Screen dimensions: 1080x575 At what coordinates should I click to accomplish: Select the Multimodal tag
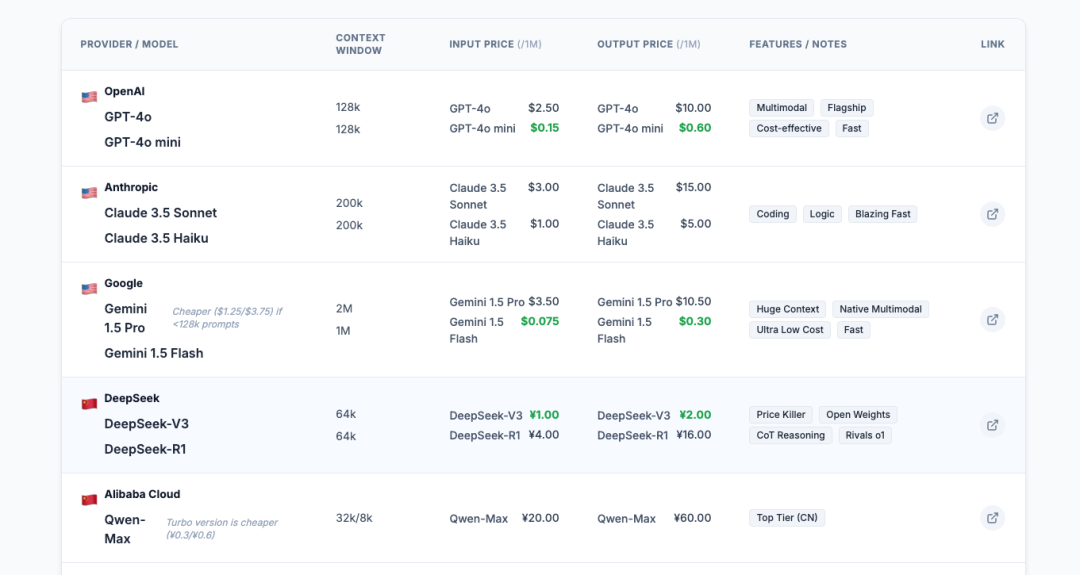coord(781,107)
